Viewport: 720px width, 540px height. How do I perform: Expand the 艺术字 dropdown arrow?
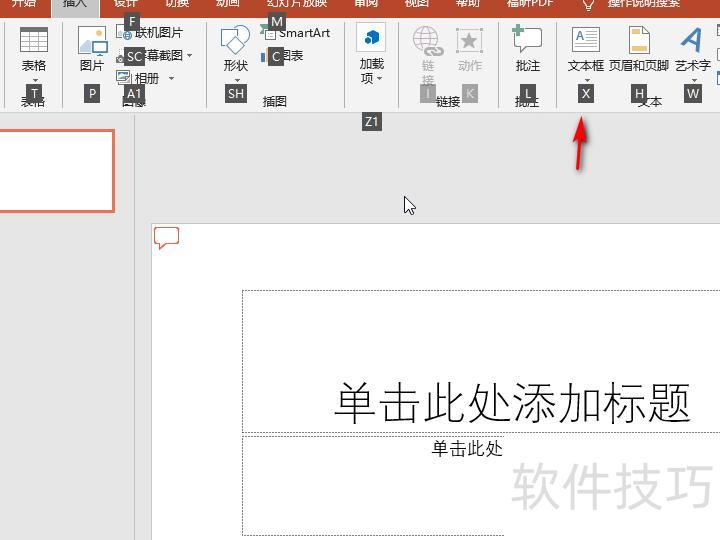693,80
